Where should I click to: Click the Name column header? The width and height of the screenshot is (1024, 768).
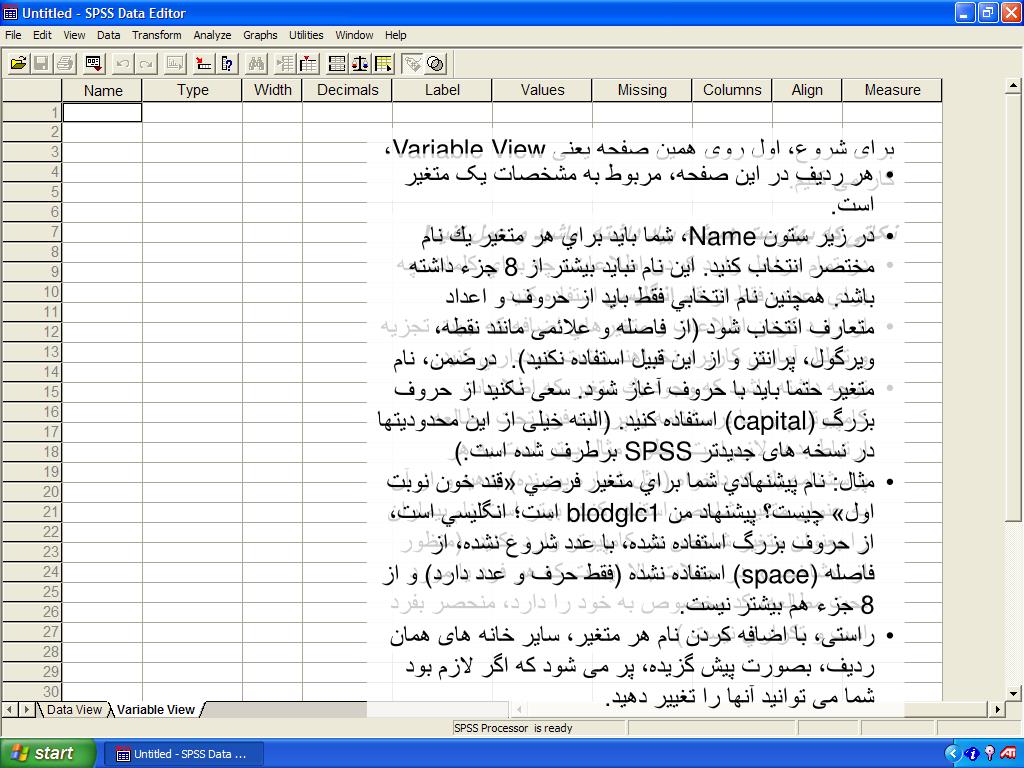[x=103, y=90]
